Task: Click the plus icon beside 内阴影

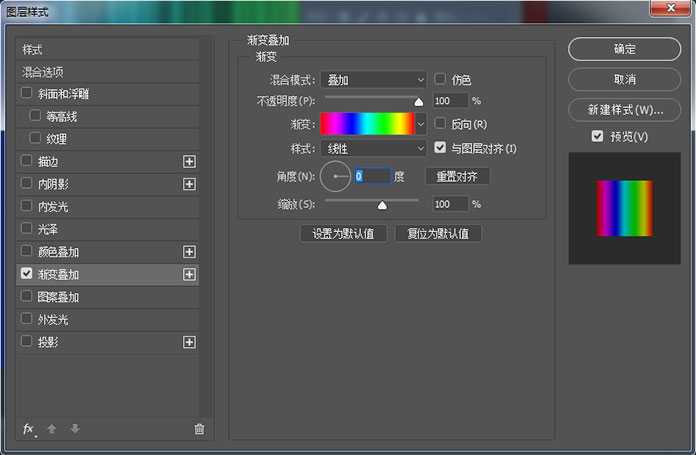Action: (189, 184)
